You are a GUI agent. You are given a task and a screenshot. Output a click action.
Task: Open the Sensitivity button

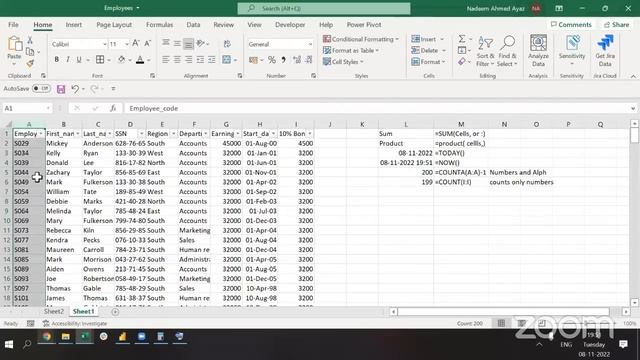[572, 50]
